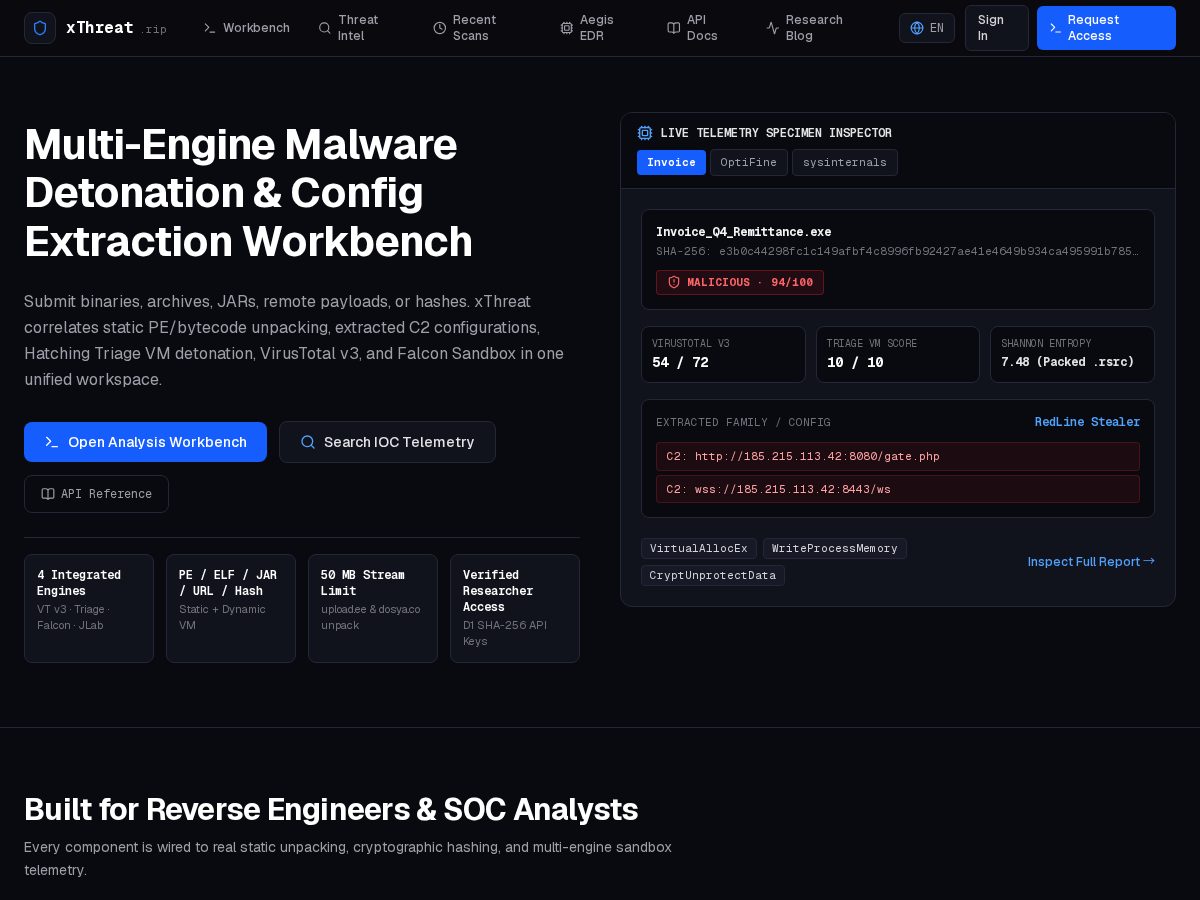The image size is (1200, 900).
Task: Click the 50 MB Stream Limit card
Action: click(x=373, y=608)
